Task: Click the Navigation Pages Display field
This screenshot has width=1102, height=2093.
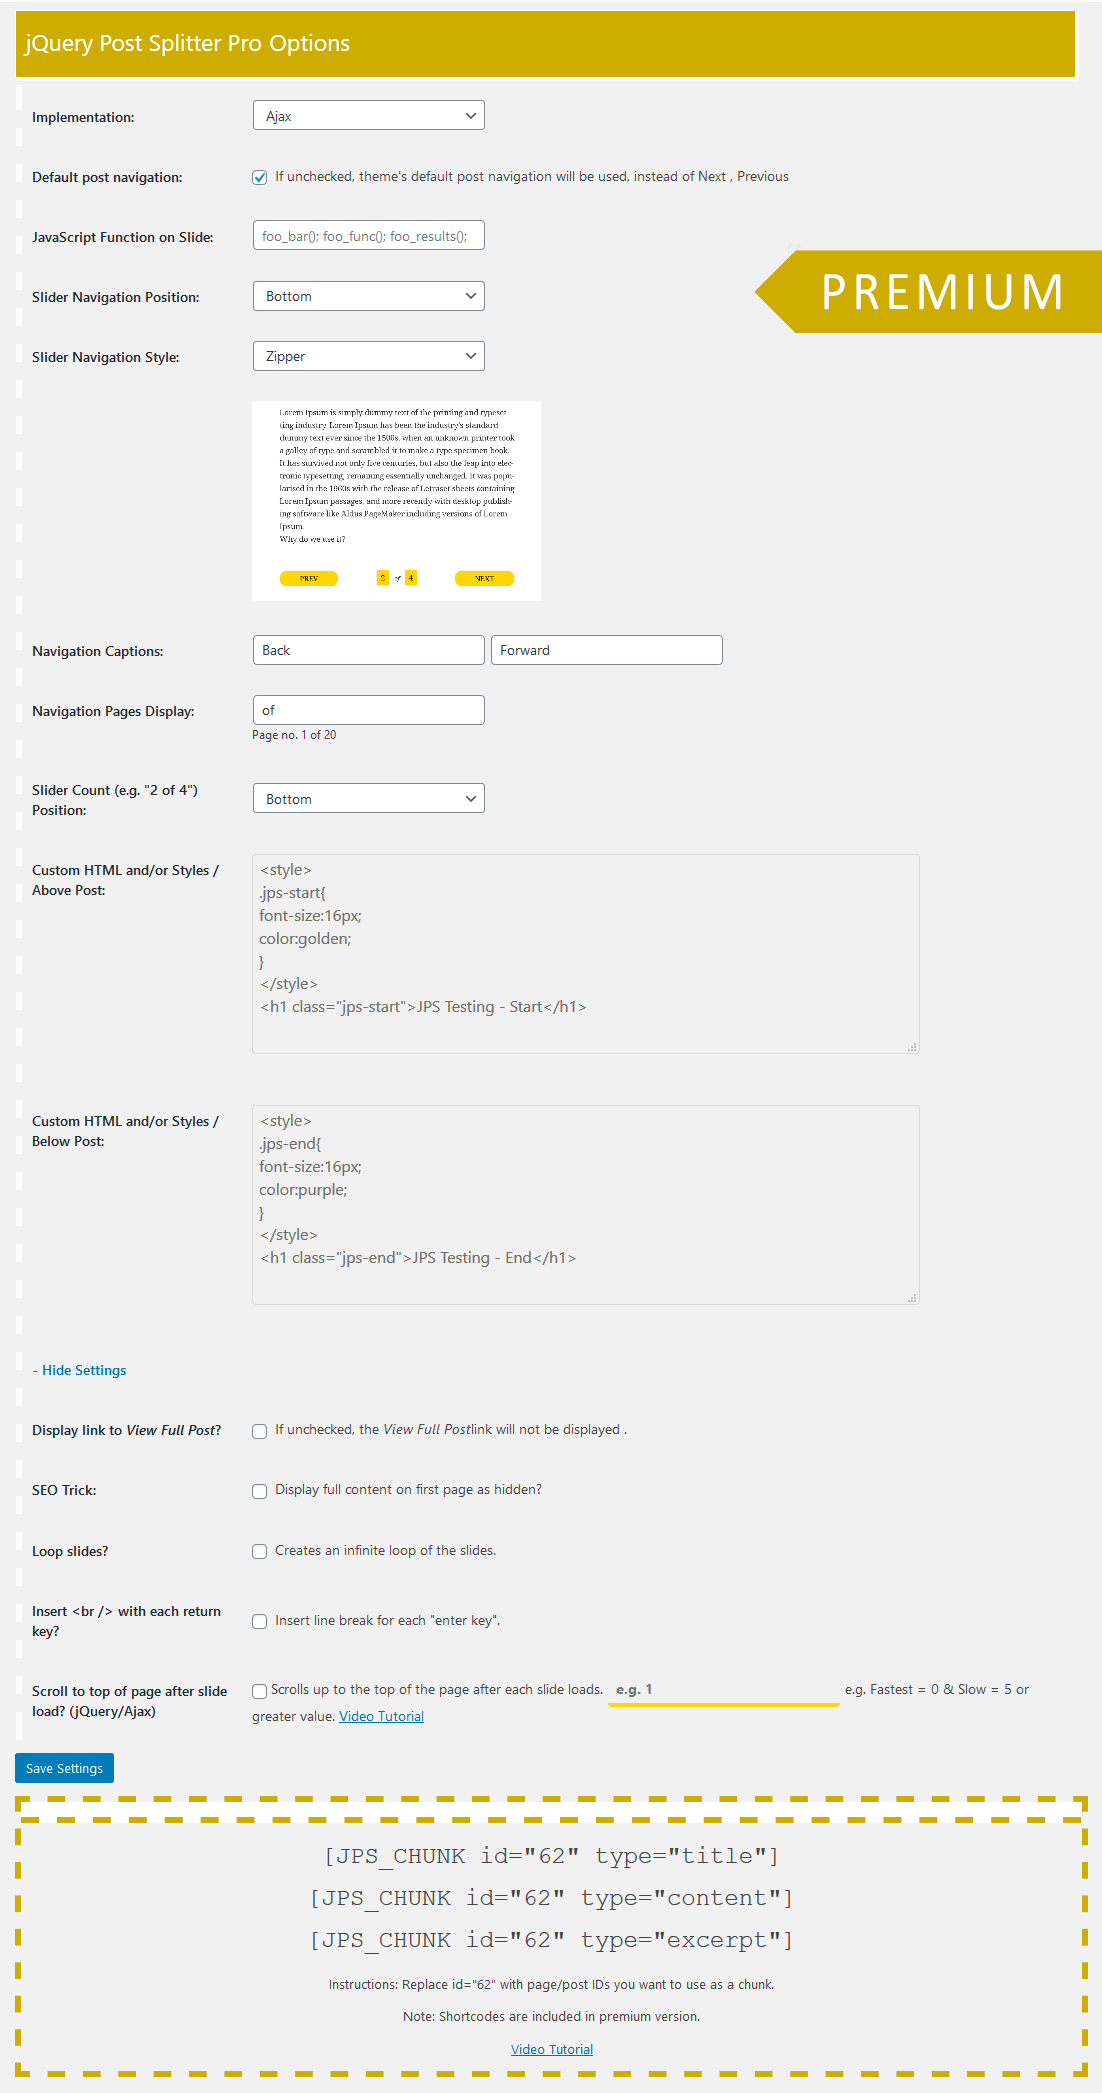Action: pos(368,710)
